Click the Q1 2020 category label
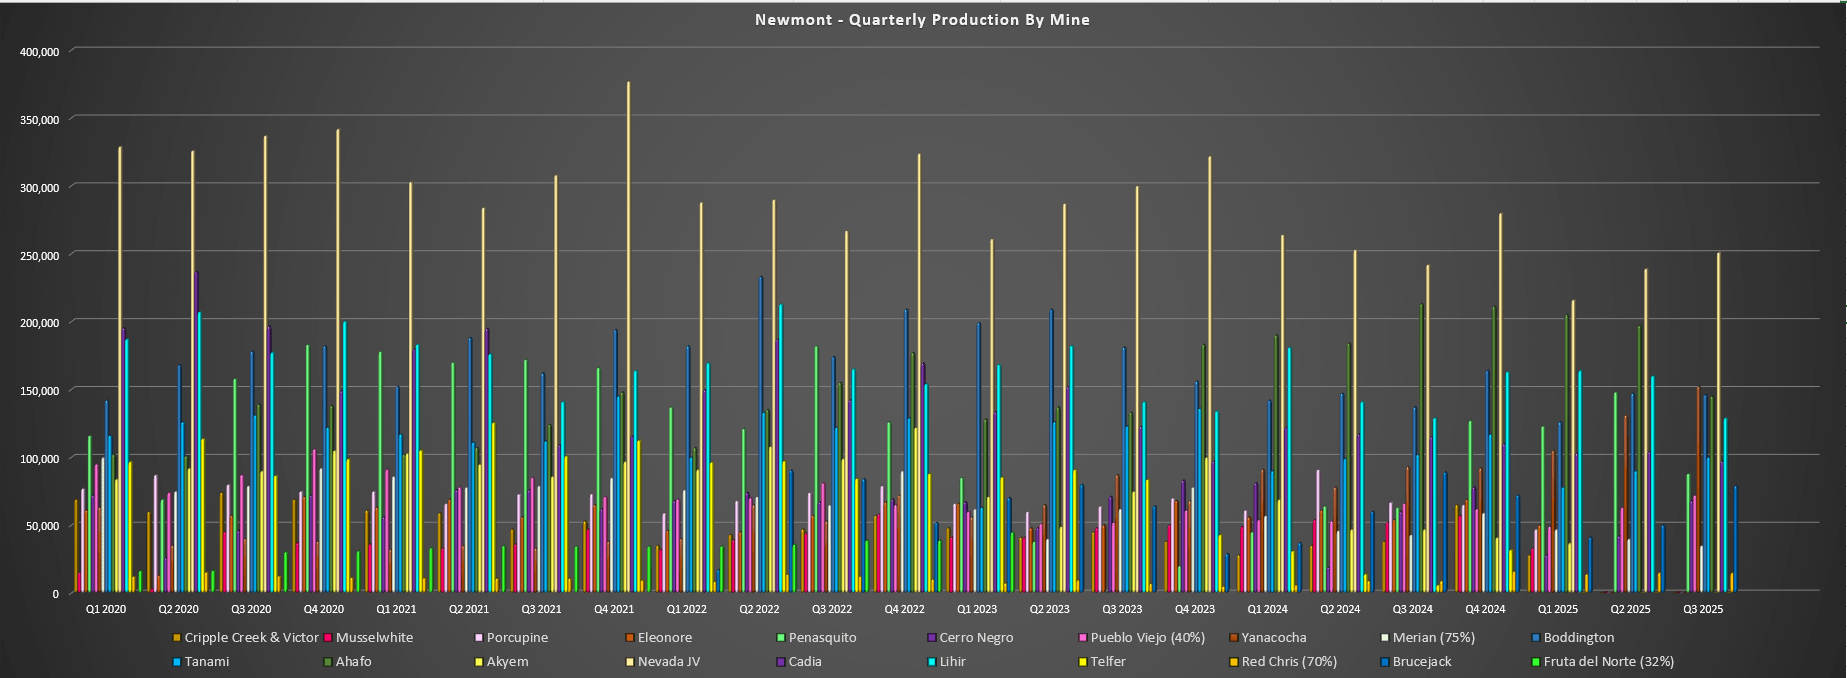 [x=106, y=609]
